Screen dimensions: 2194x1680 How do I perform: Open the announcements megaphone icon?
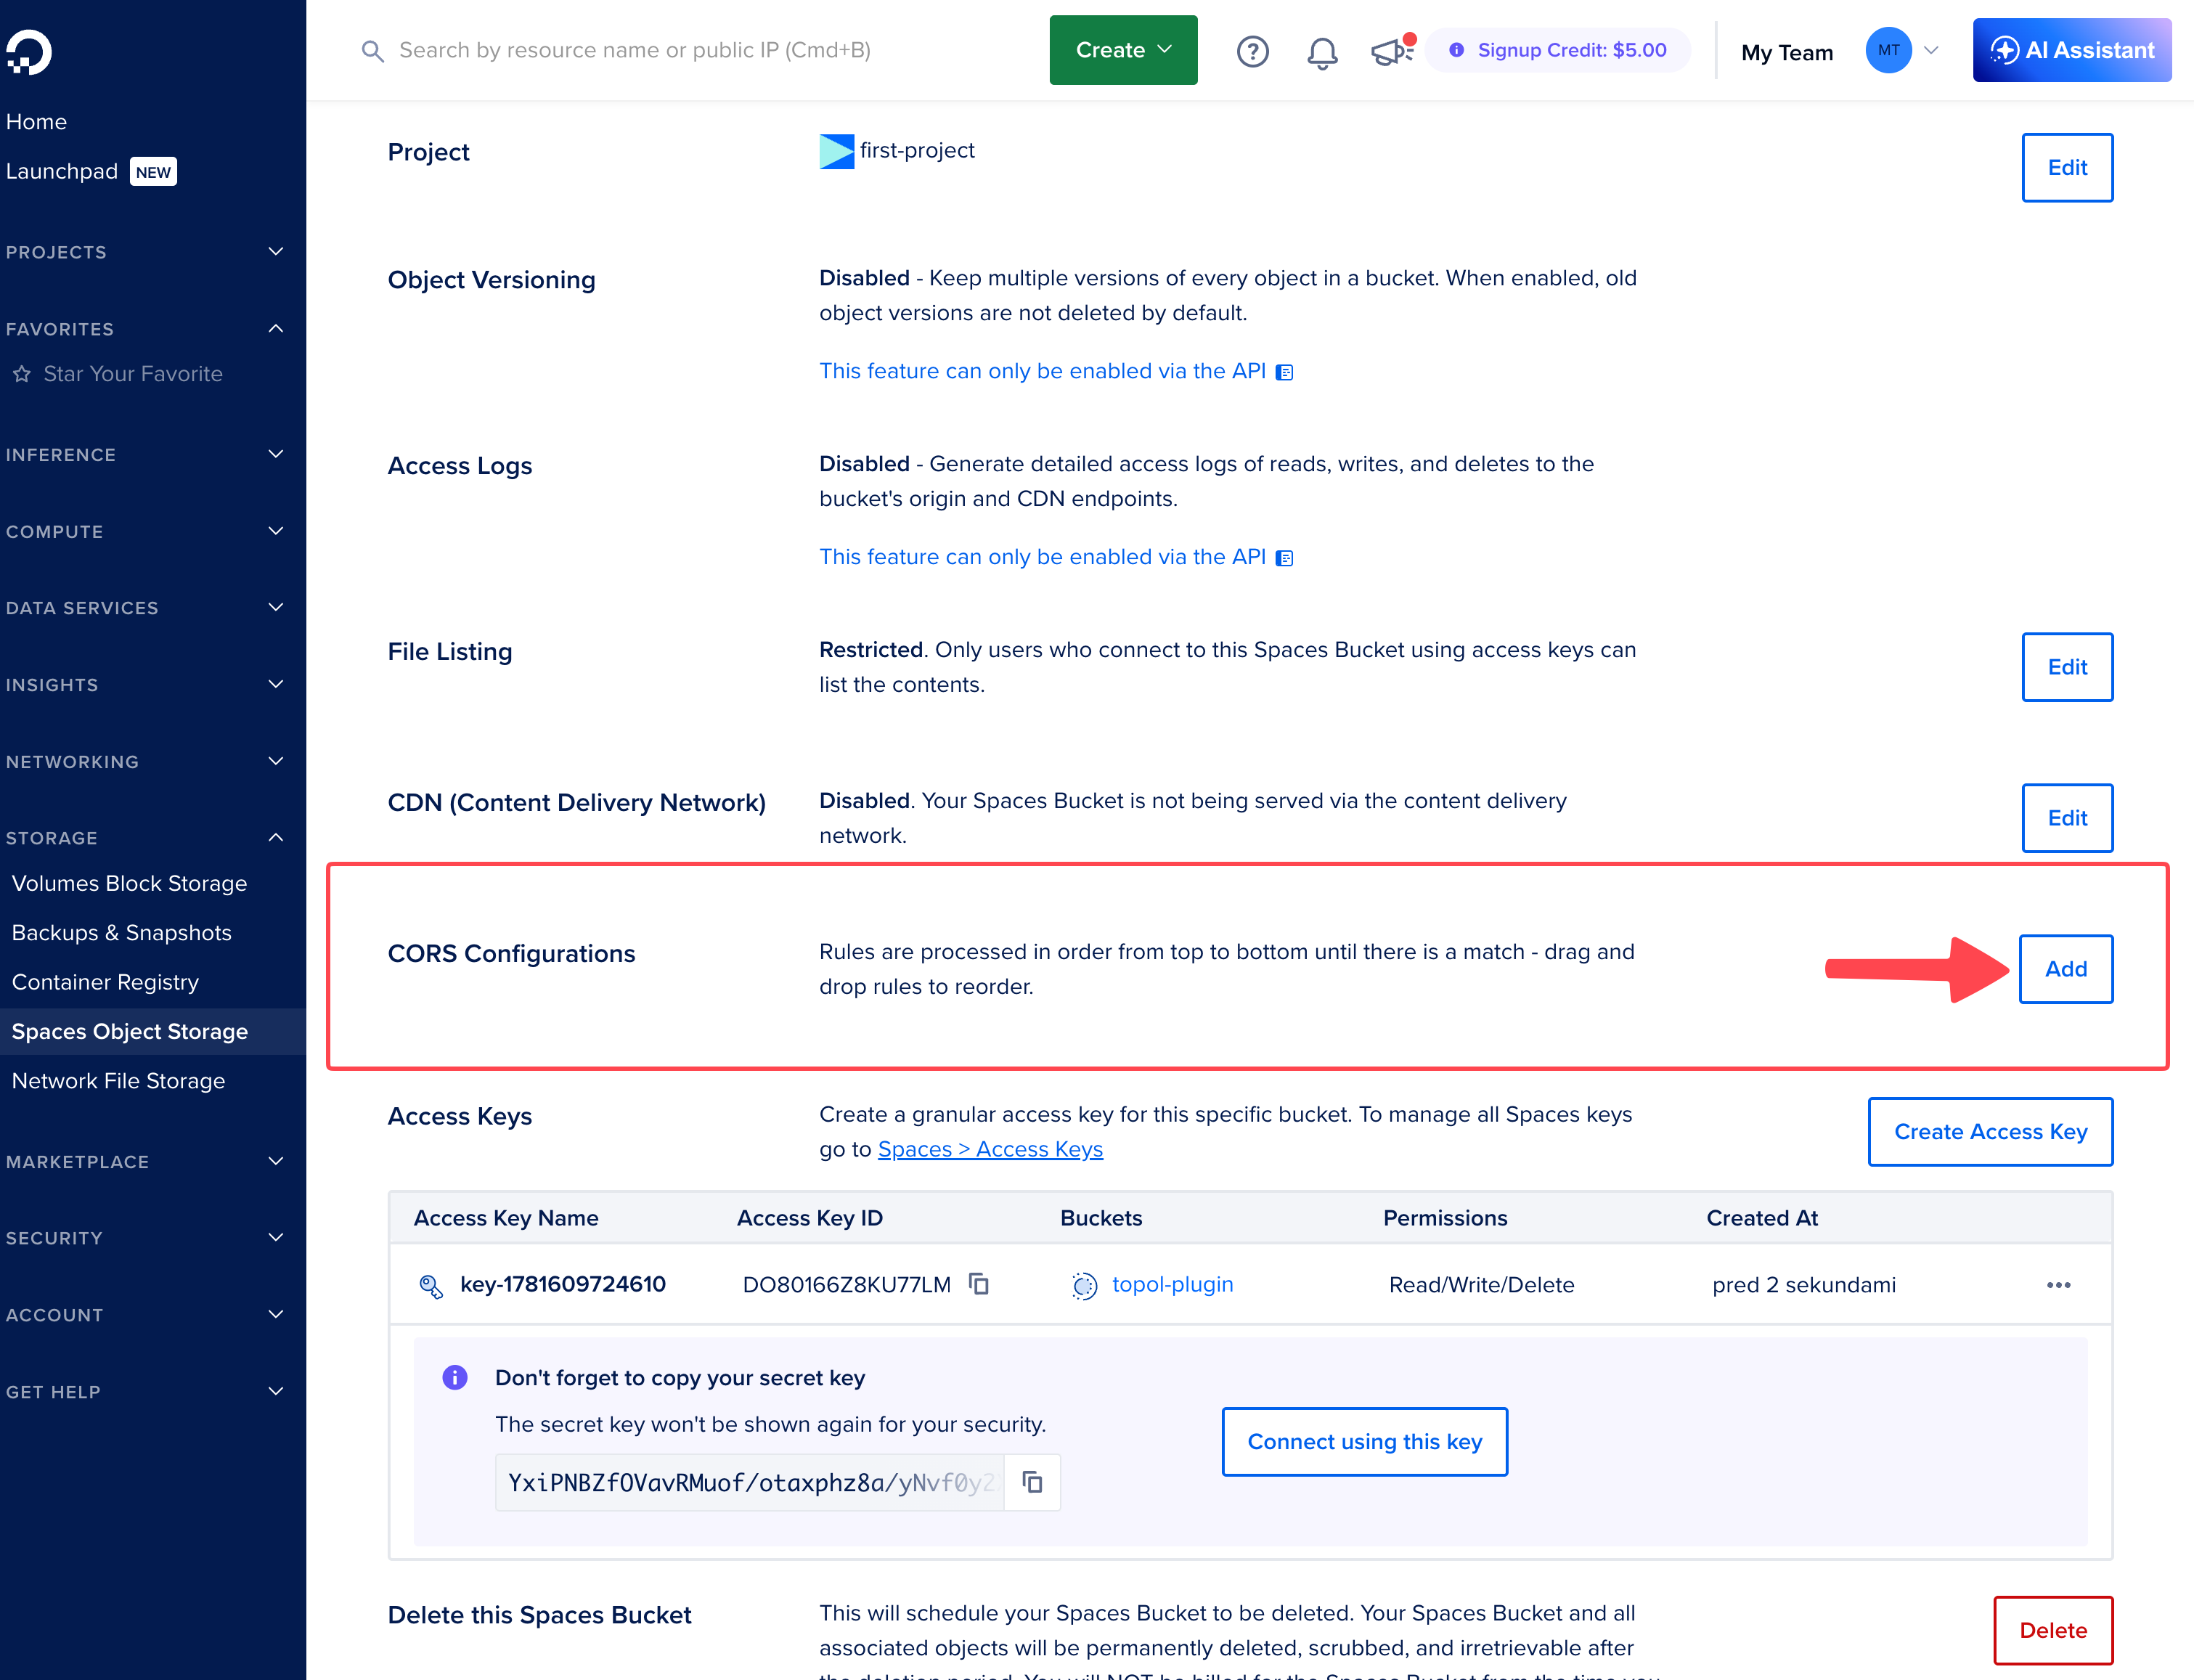(1391, 51)
